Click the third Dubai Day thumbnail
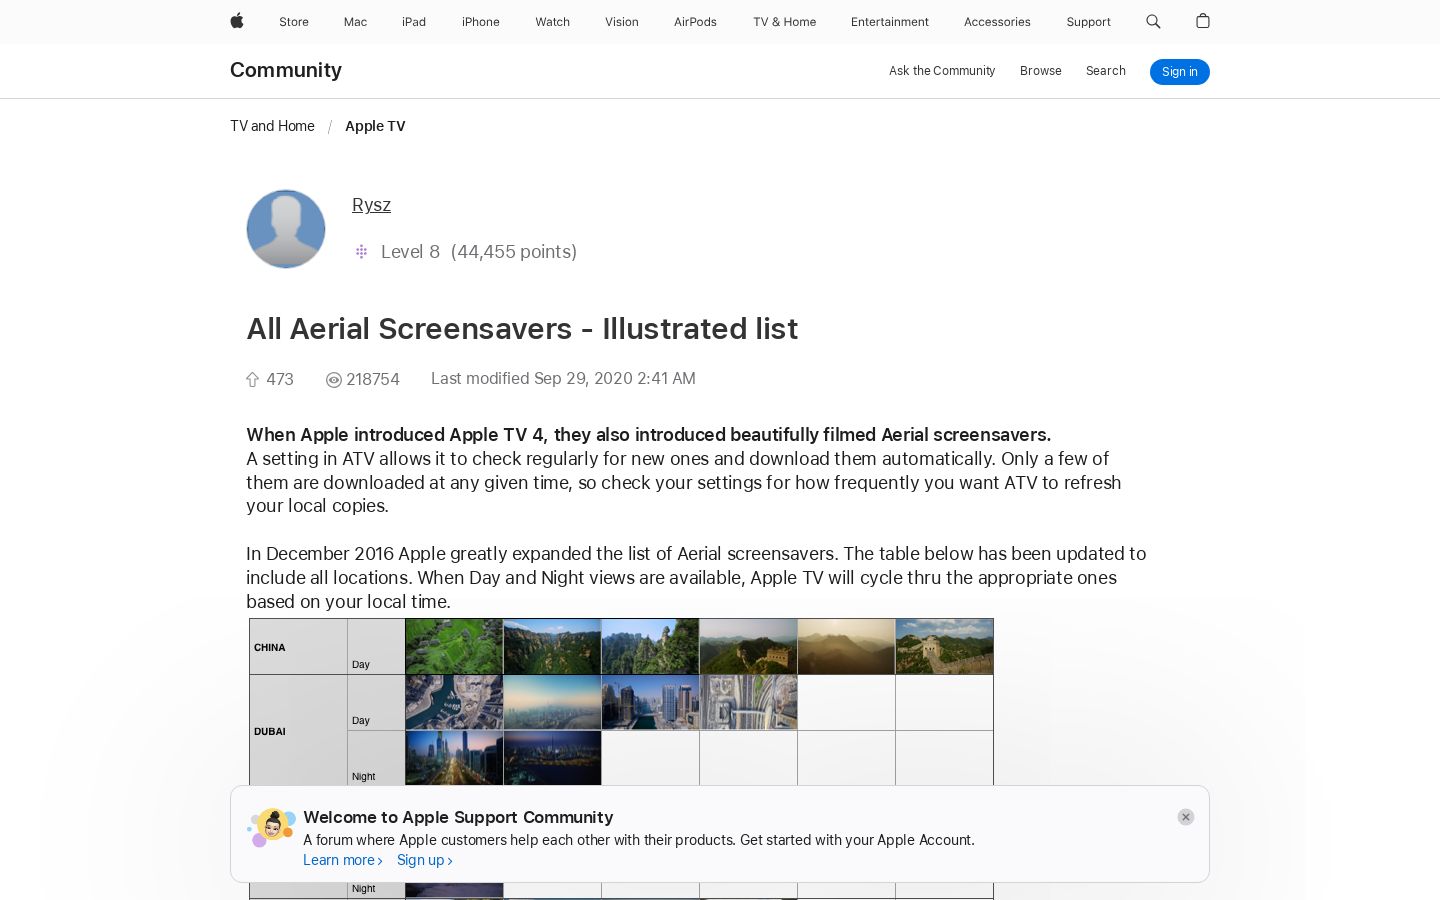Screen dimensions: 1440x900 650,702
